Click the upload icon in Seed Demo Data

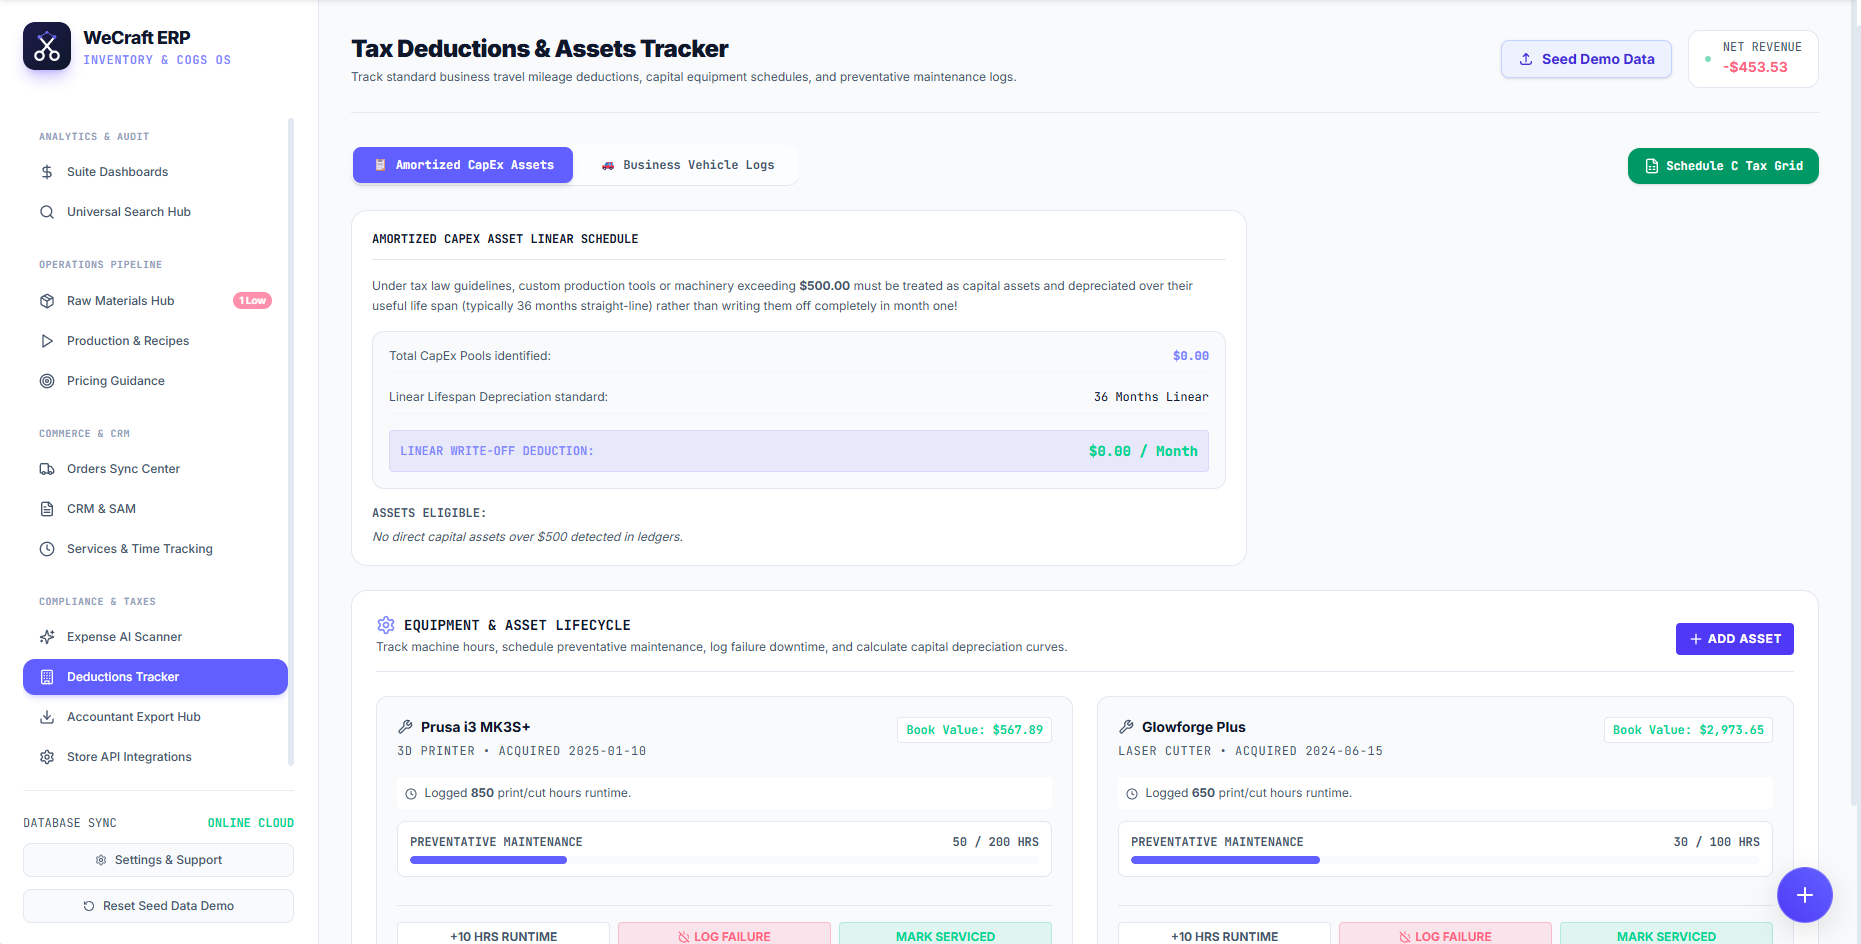click(x=1526, y=59)
